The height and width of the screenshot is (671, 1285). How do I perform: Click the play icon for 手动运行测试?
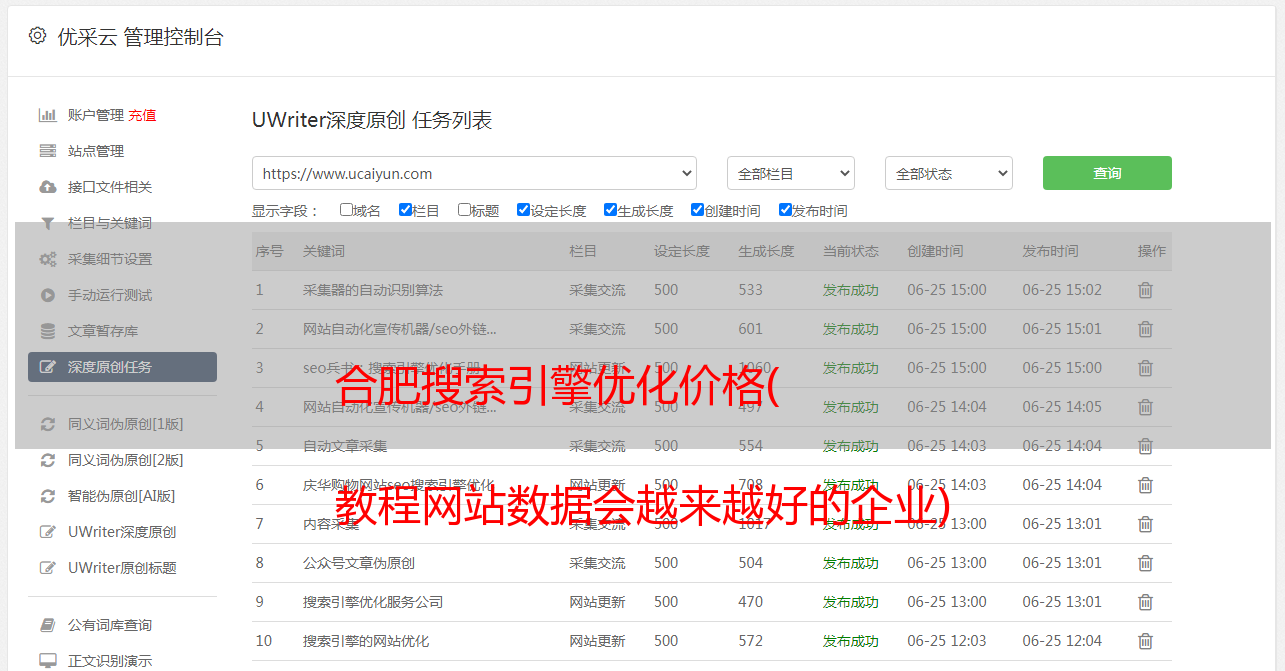tap(47, 295)
